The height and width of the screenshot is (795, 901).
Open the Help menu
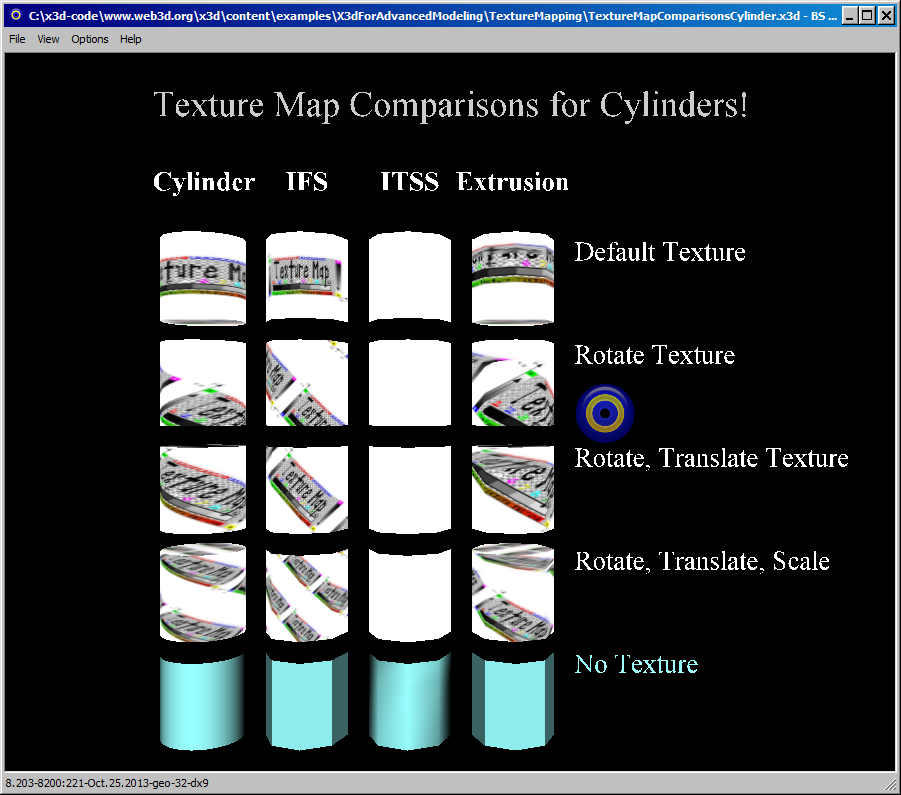tap(131, 39)
